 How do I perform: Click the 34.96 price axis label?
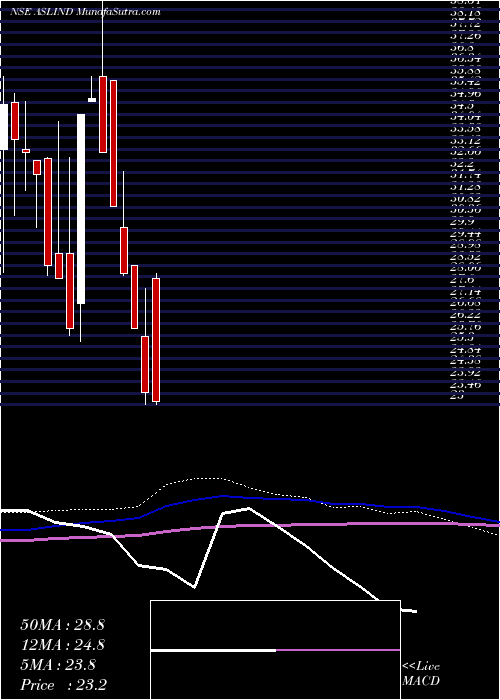(x=466, y=94)
